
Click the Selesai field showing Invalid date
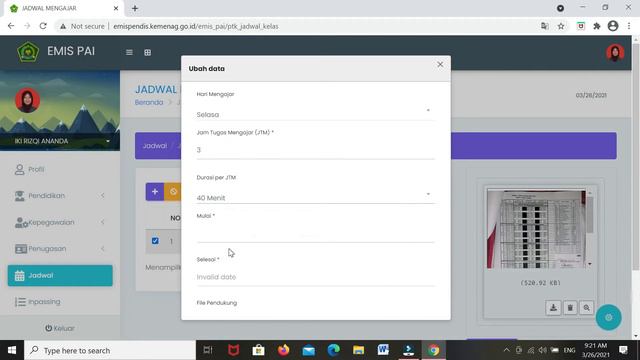pos(316,277)
